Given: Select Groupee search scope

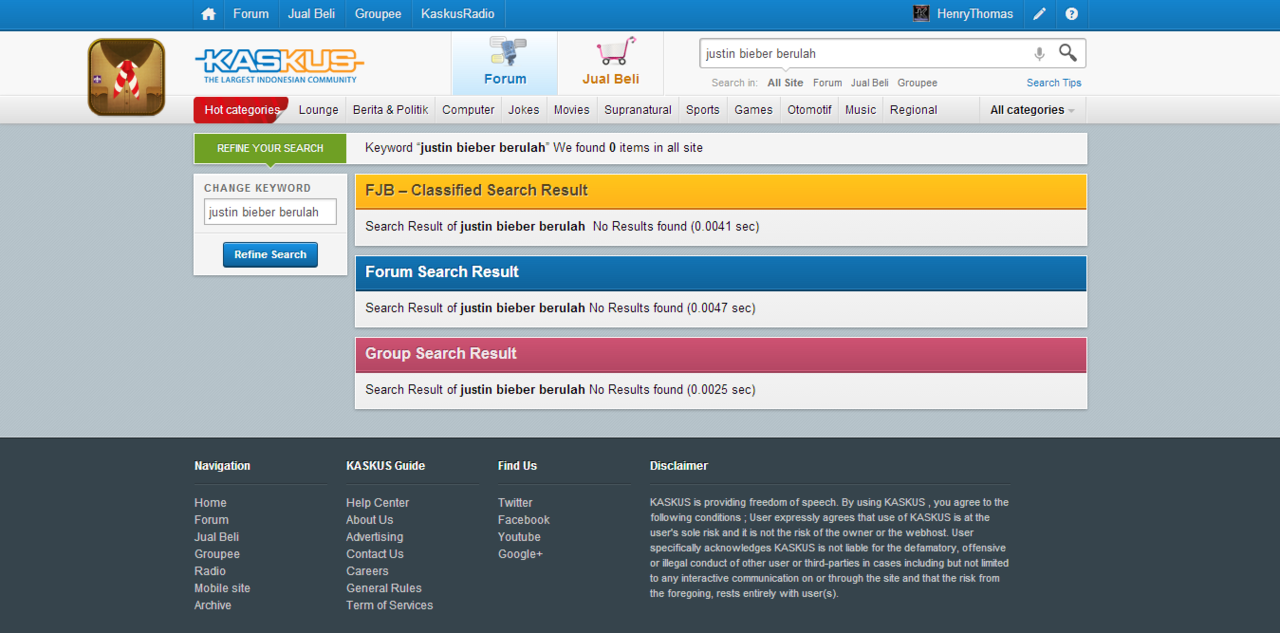Looking at the screenshot, I should [917, 83].
